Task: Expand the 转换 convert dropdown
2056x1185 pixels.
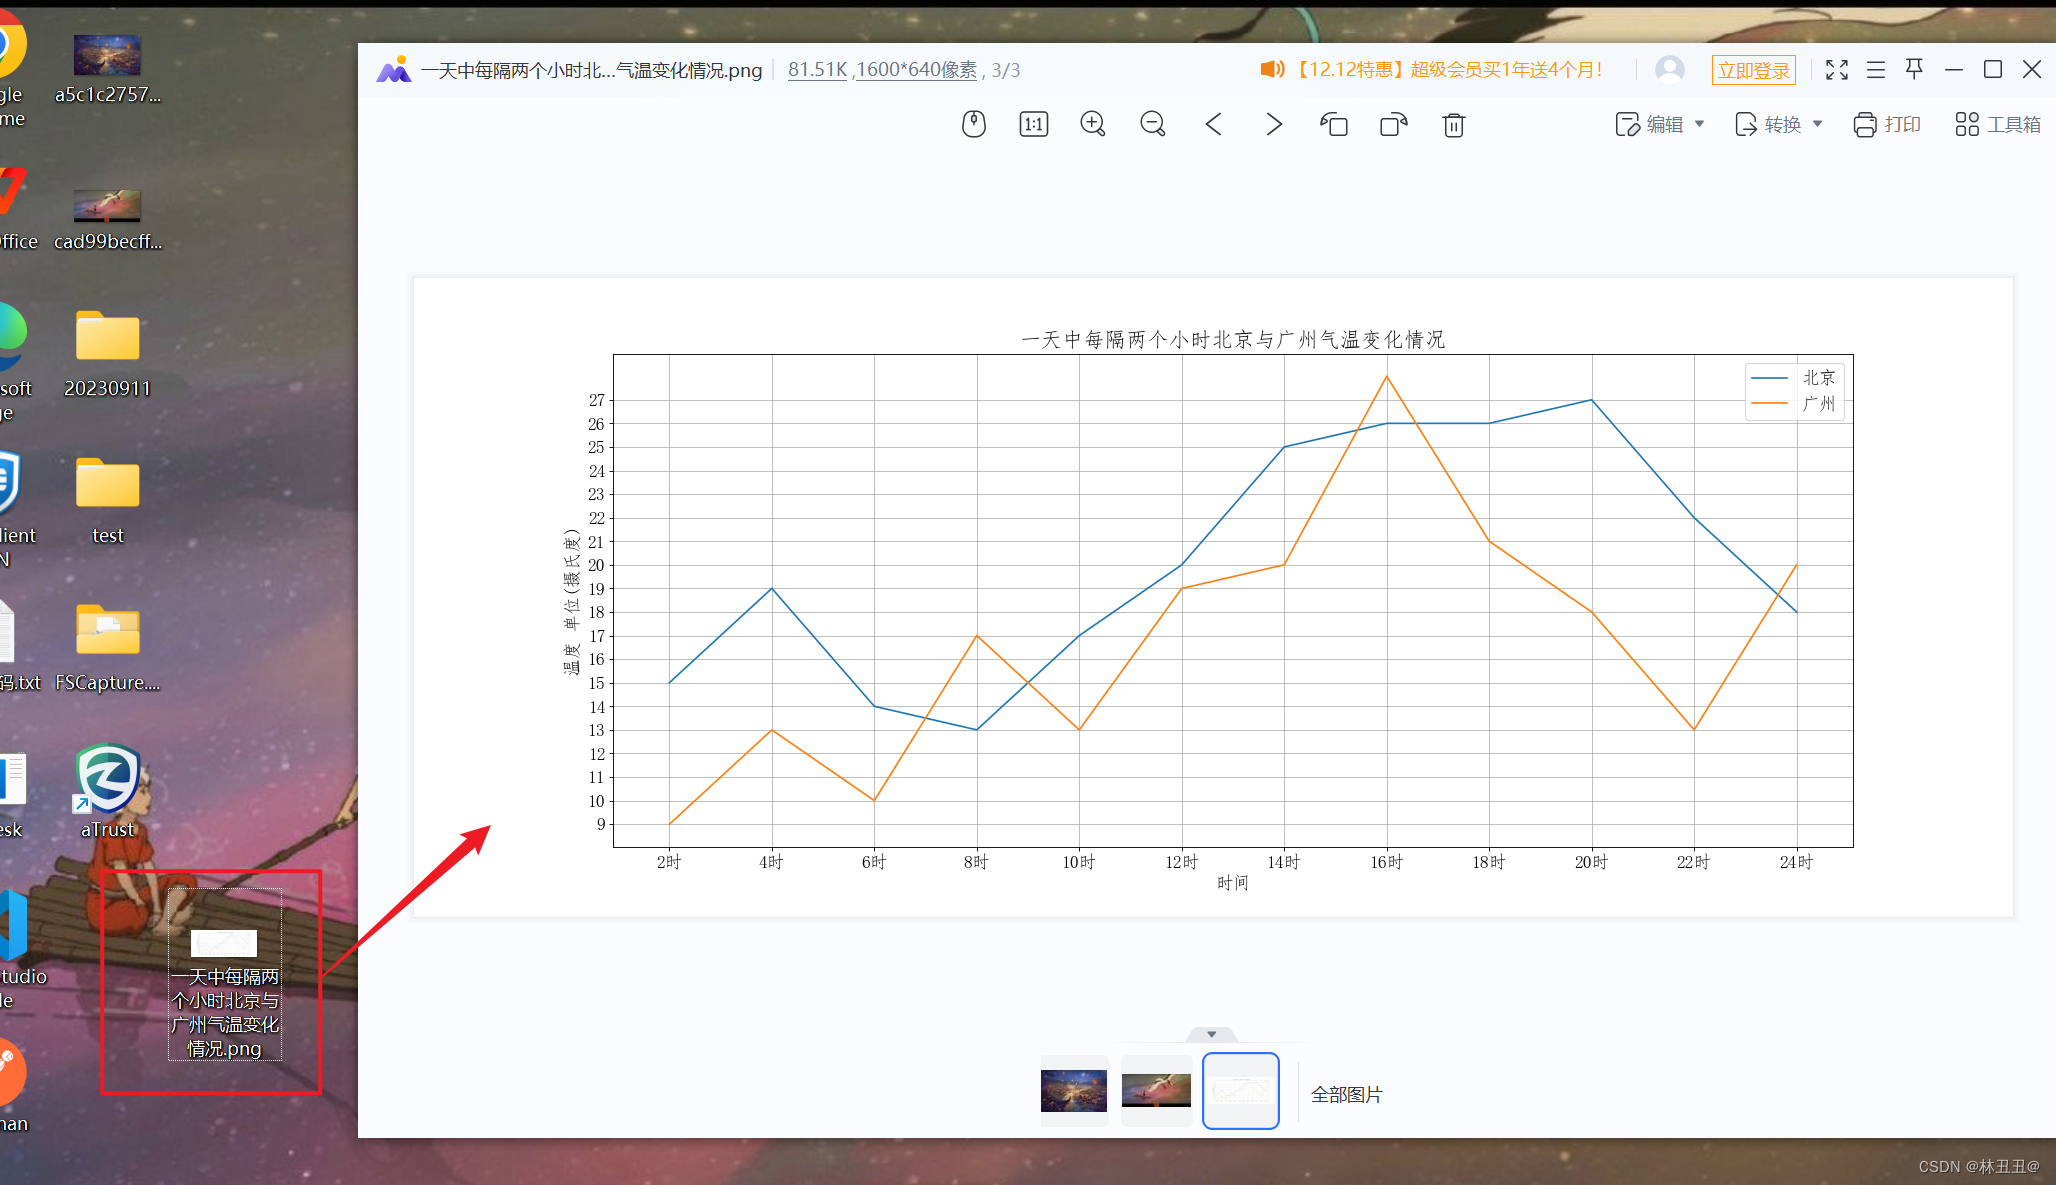Action: coord(1817,124)
